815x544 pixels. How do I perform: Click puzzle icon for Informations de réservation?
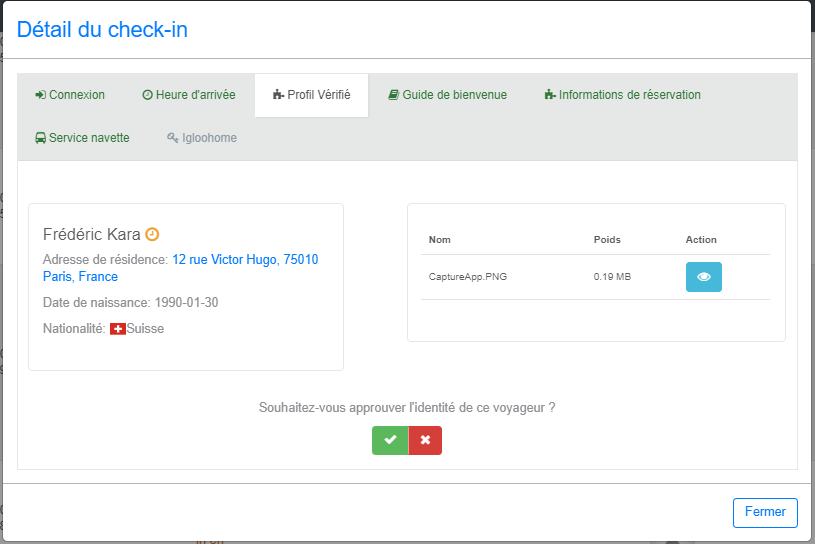[550, 95]
